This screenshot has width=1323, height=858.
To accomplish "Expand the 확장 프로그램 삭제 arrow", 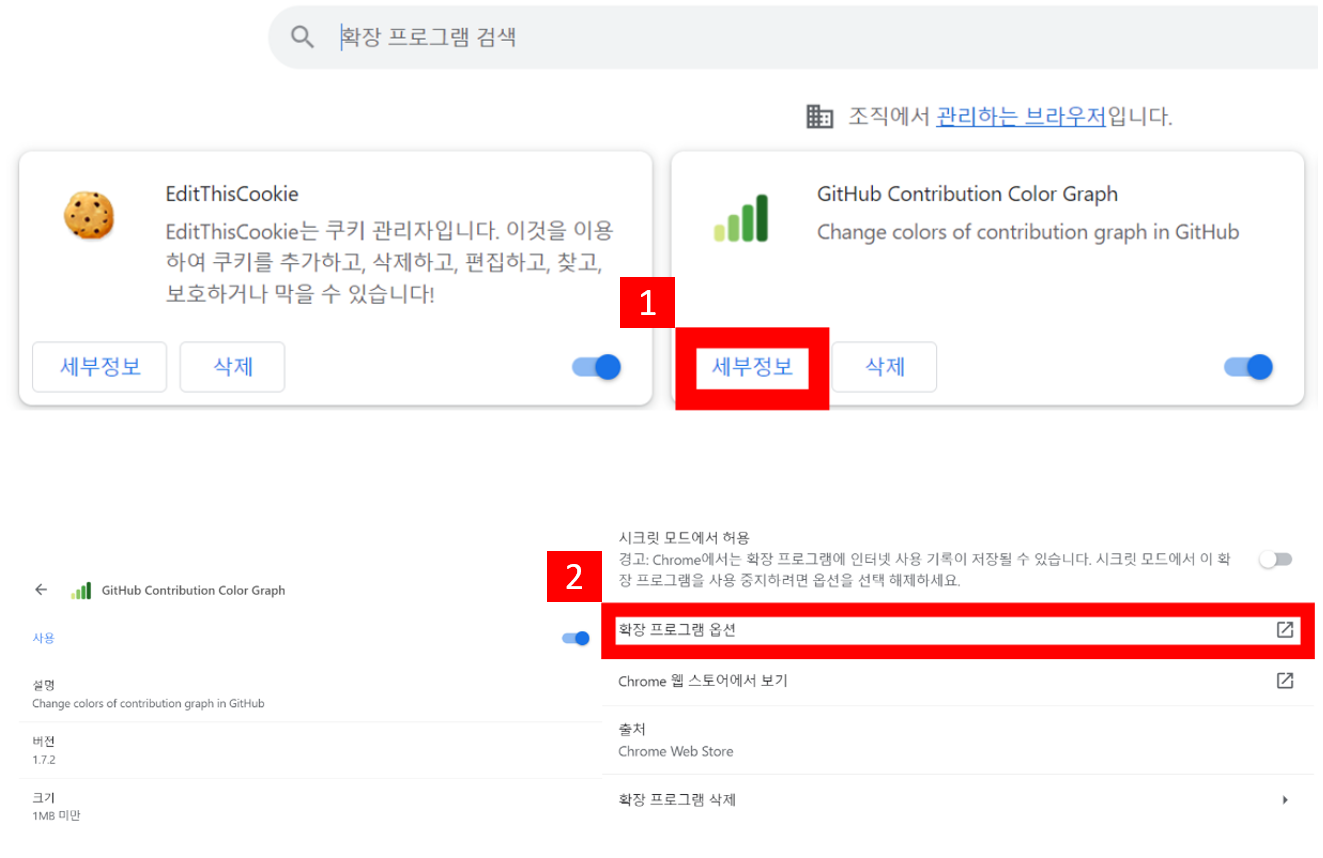I will pos(1285,800).
